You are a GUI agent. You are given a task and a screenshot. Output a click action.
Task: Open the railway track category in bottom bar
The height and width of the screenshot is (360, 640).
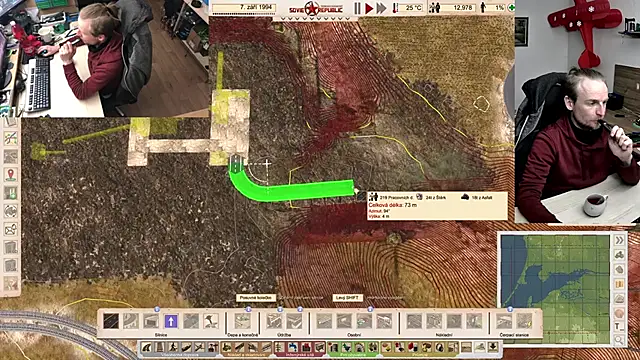coord(160,348)
